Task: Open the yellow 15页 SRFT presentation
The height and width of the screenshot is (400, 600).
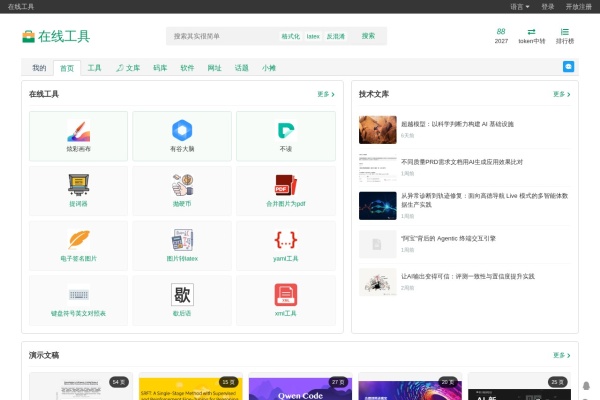Action: (x=191, y=387)
